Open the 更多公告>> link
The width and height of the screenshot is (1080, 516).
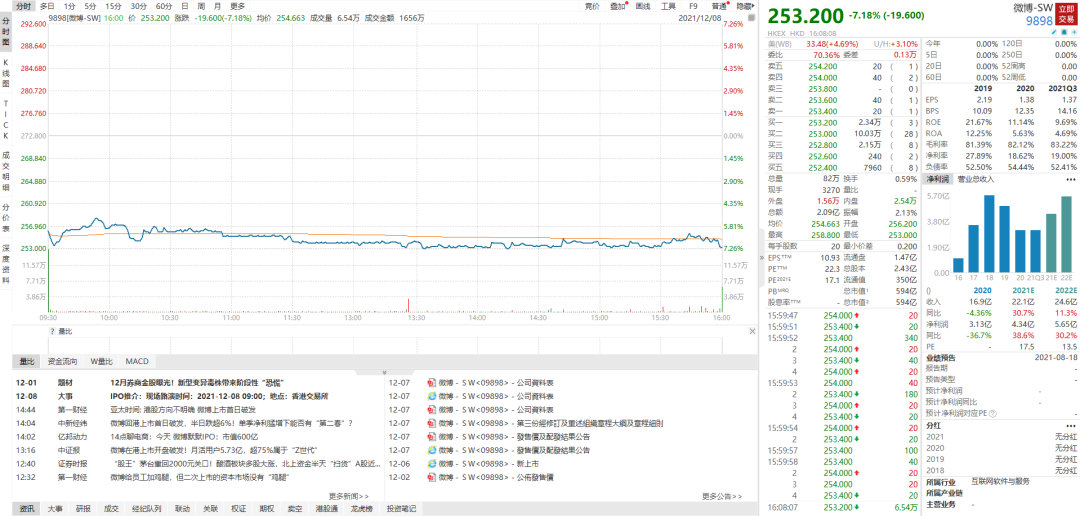[722, 495]
